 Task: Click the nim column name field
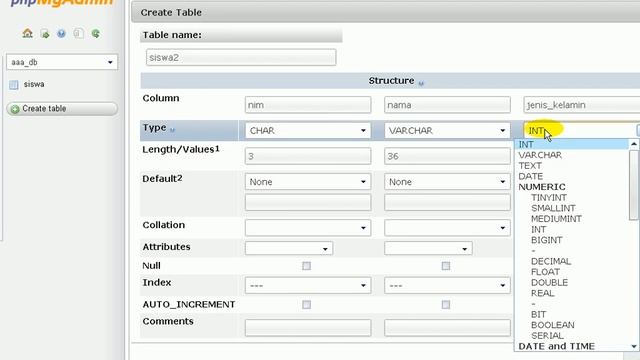(308, 105)
